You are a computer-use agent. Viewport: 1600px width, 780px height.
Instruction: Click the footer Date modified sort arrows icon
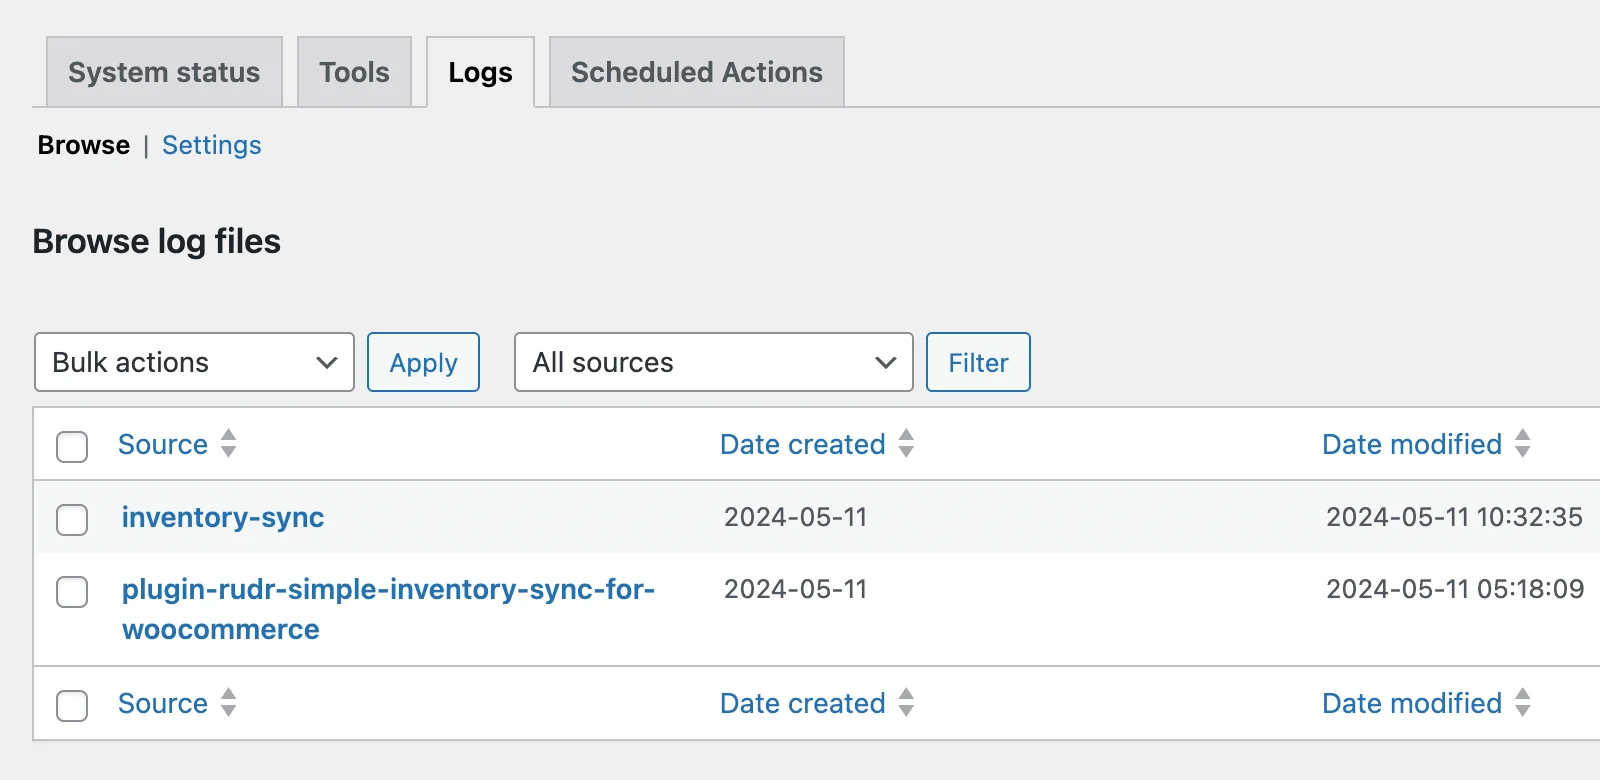pyautogui.click(x=1523, y=702)
